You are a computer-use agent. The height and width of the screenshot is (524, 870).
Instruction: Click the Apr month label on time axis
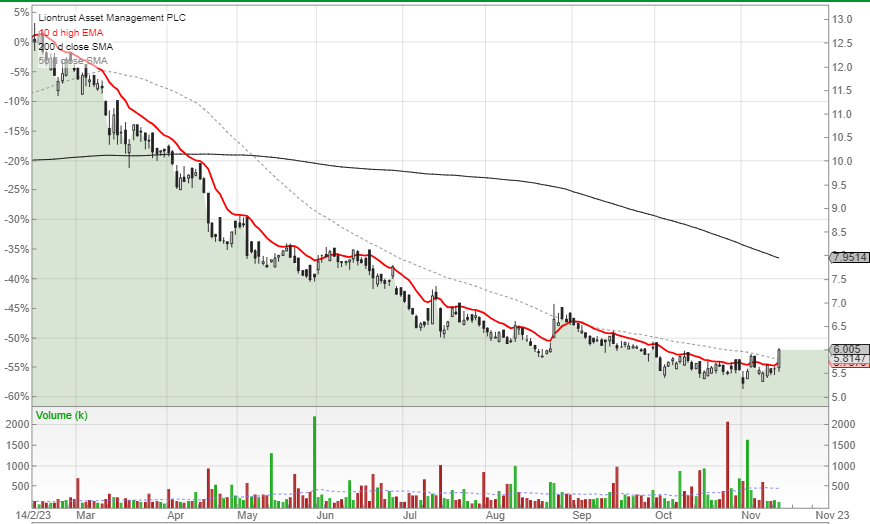coord(175,515)
